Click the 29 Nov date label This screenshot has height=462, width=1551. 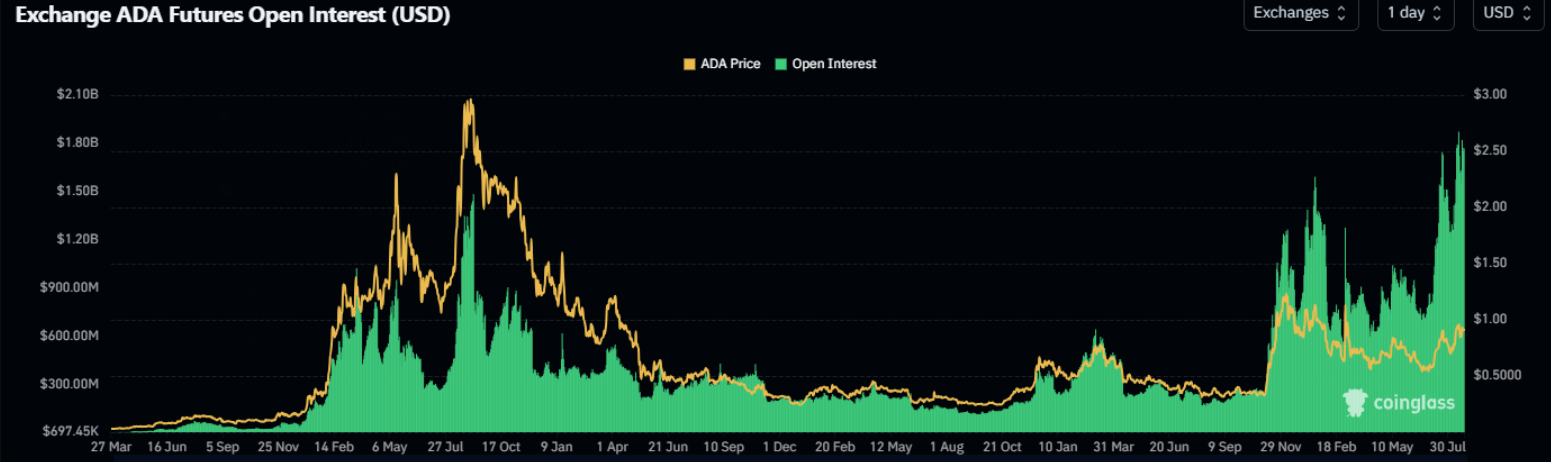tap(1280, 448)
